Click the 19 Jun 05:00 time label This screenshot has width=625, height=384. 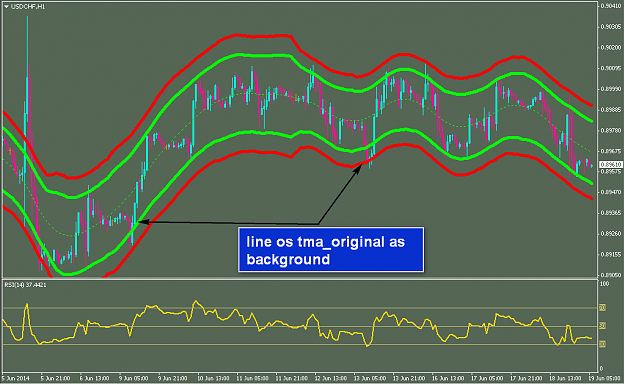point(605,378)
